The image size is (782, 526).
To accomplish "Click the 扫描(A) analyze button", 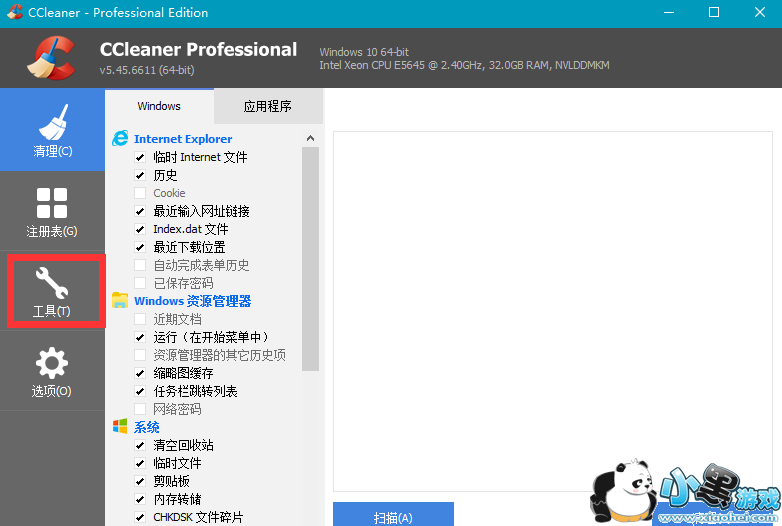I will 393,515.
